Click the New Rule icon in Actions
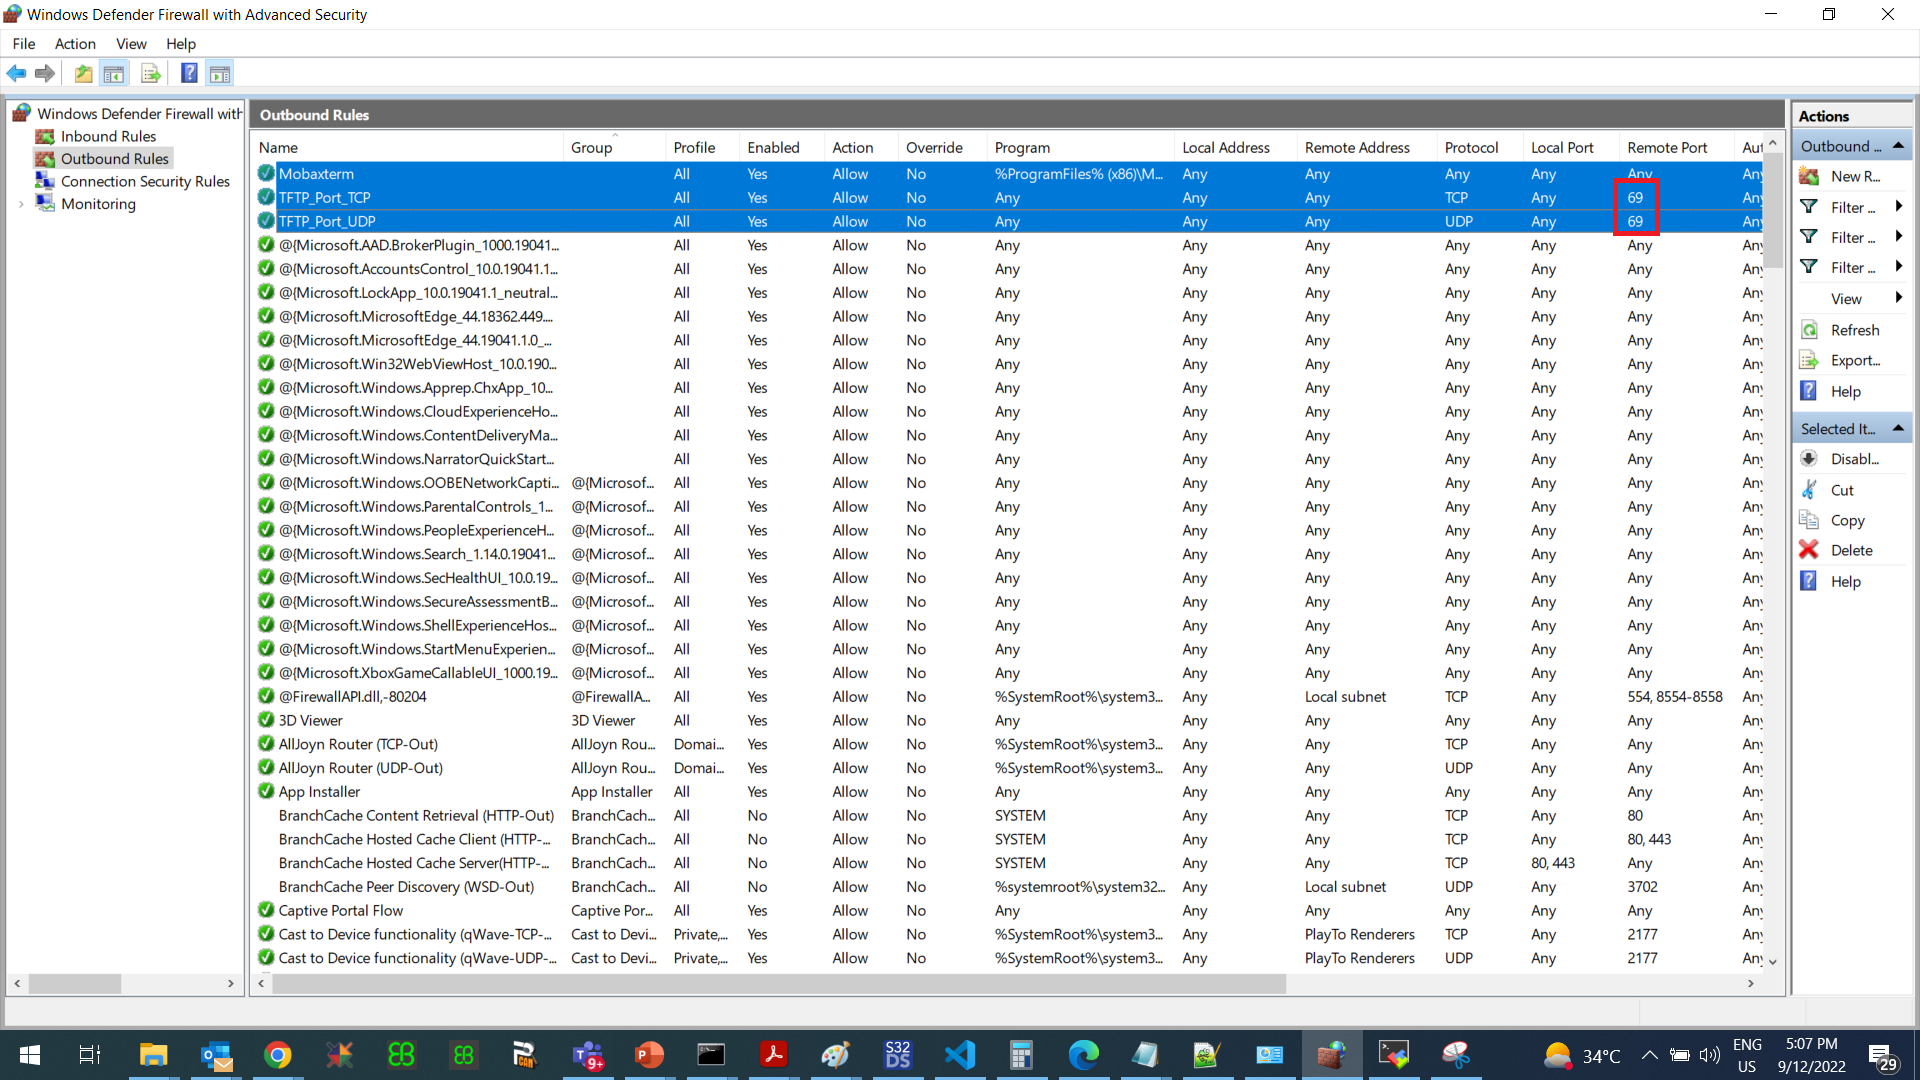The width and height of the screenshot is (1920, 1080). pos(1809,176)
